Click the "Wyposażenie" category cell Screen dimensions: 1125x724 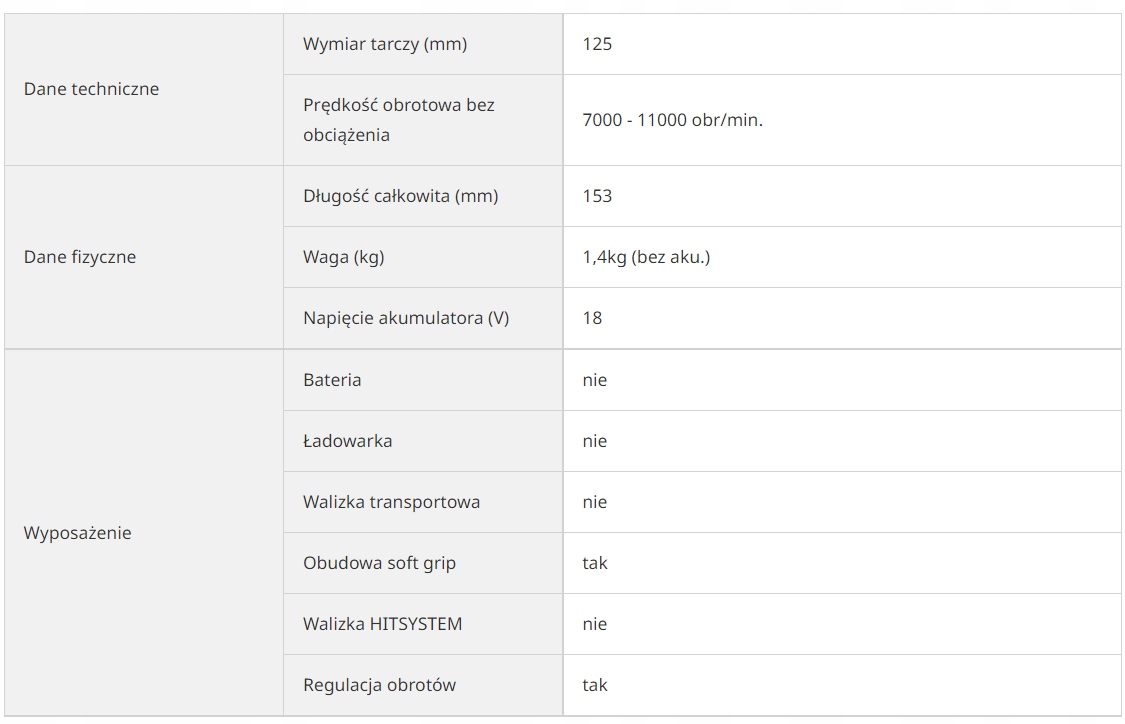(x=77, y=533)
